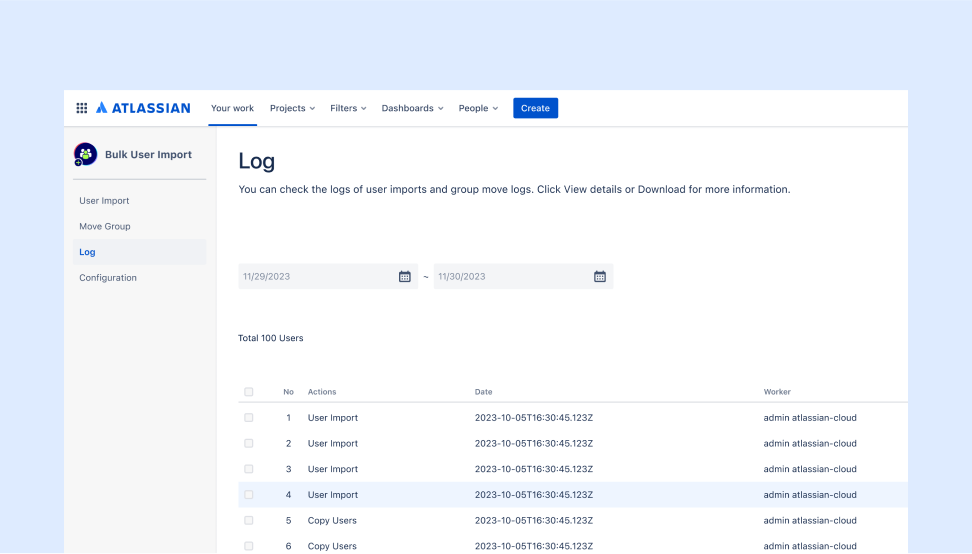Click the Bulk User Import title

coord(148,154)
